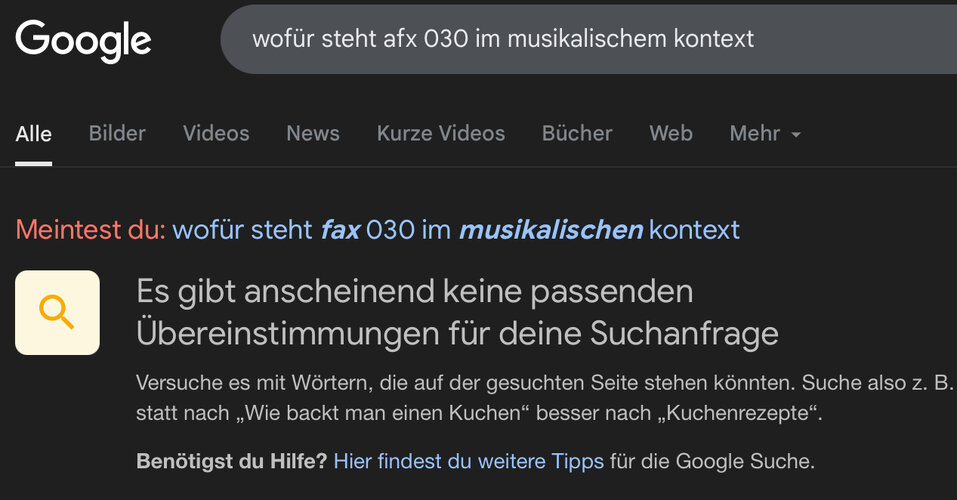Select the Alle tab

(34, 134)
